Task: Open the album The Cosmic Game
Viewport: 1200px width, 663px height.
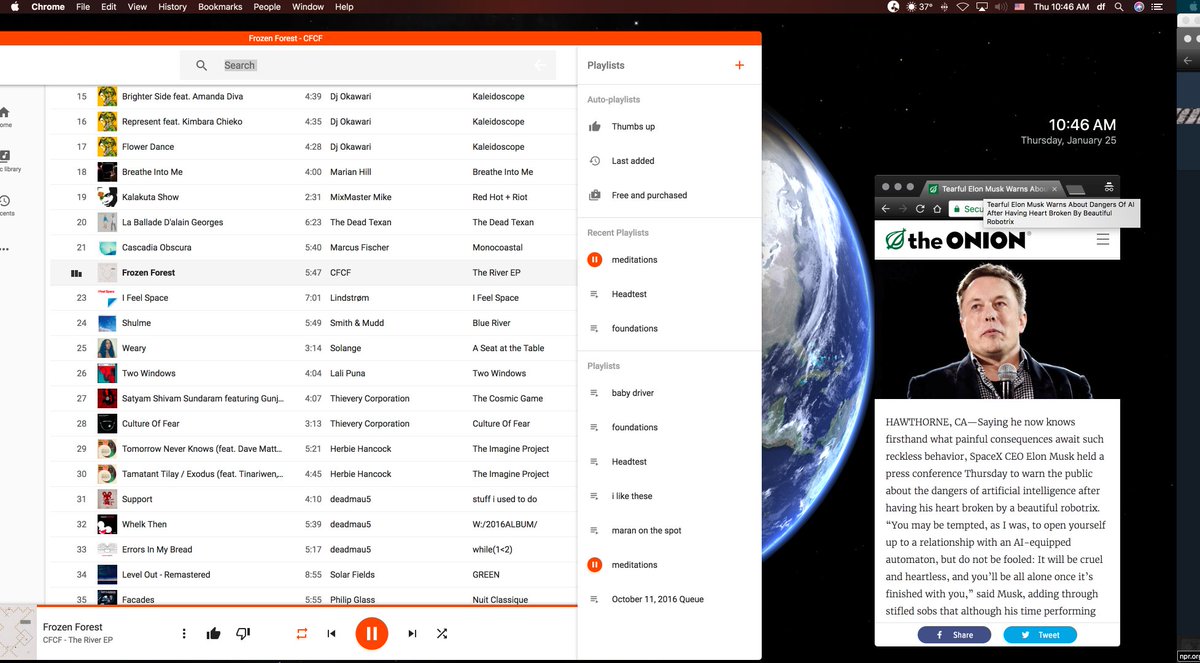Action: coord(508,398)
